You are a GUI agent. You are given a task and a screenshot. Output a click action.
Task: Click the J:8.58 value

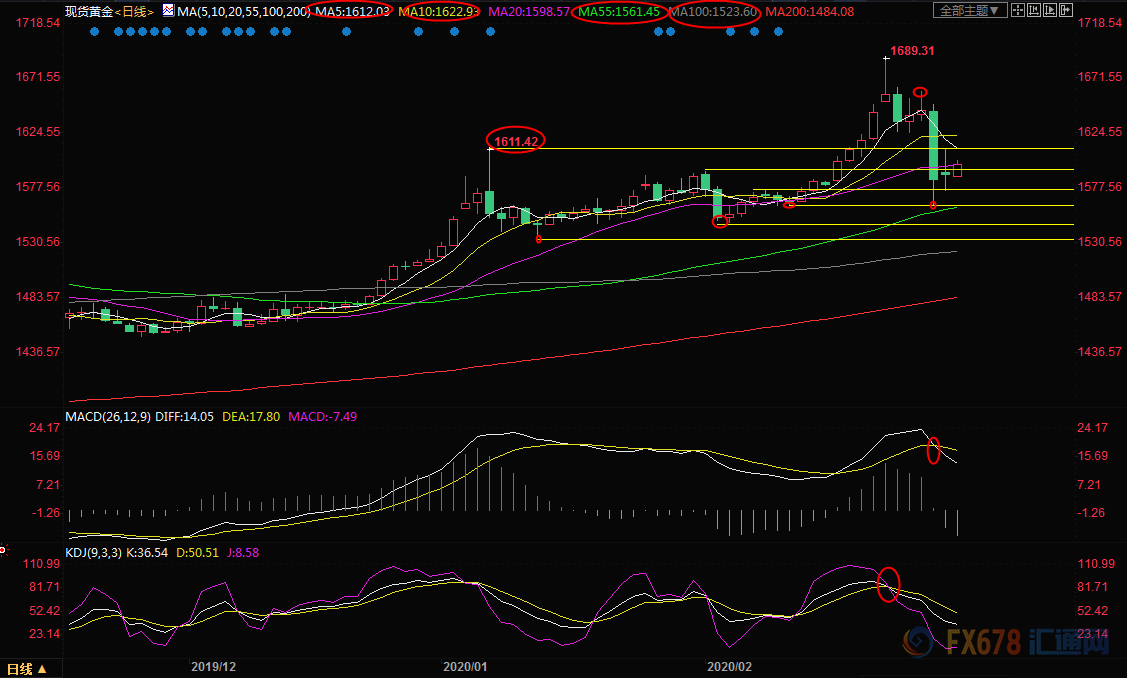(243, 553)
